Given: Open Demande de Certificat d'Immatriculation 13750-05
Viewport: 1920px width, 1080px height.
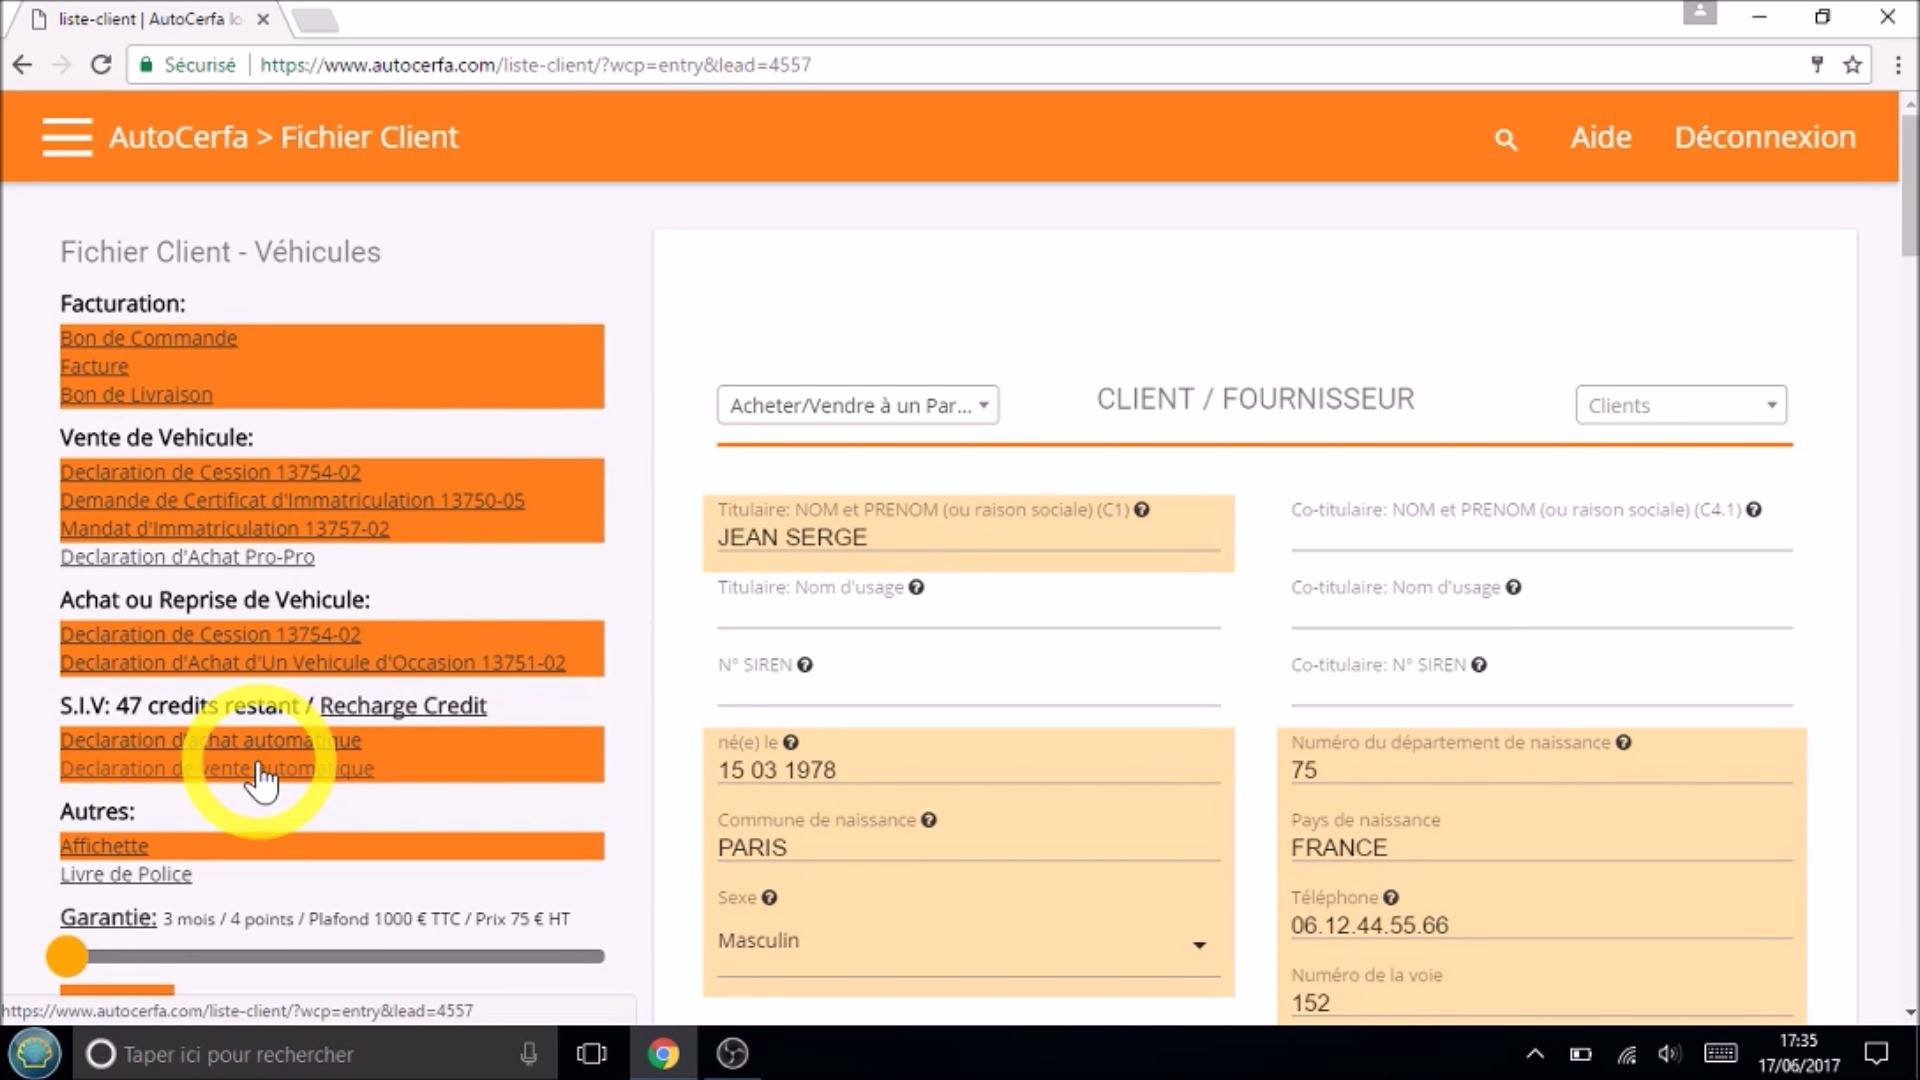Looking at the screenshot, I should pos(292,500).
